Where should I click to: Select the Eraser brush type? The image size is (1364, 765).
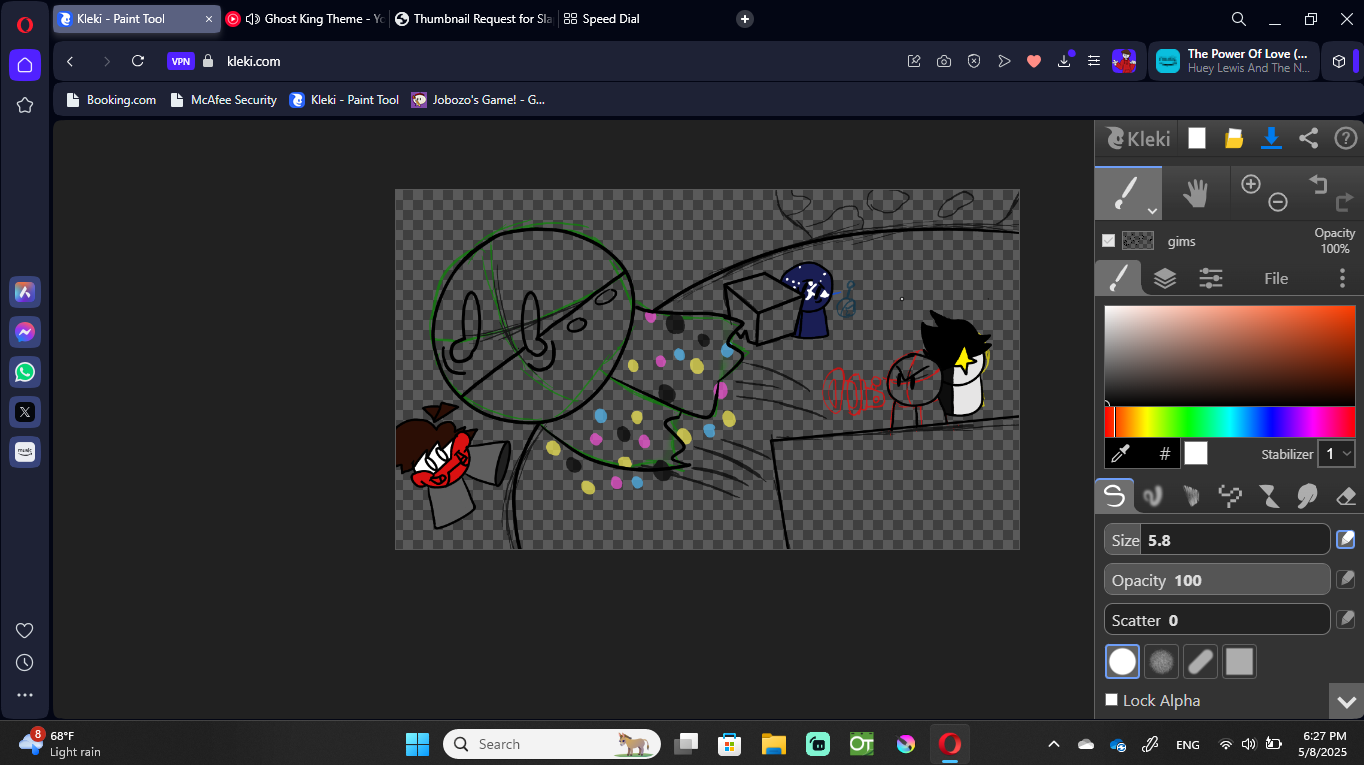click(1345, 494)
